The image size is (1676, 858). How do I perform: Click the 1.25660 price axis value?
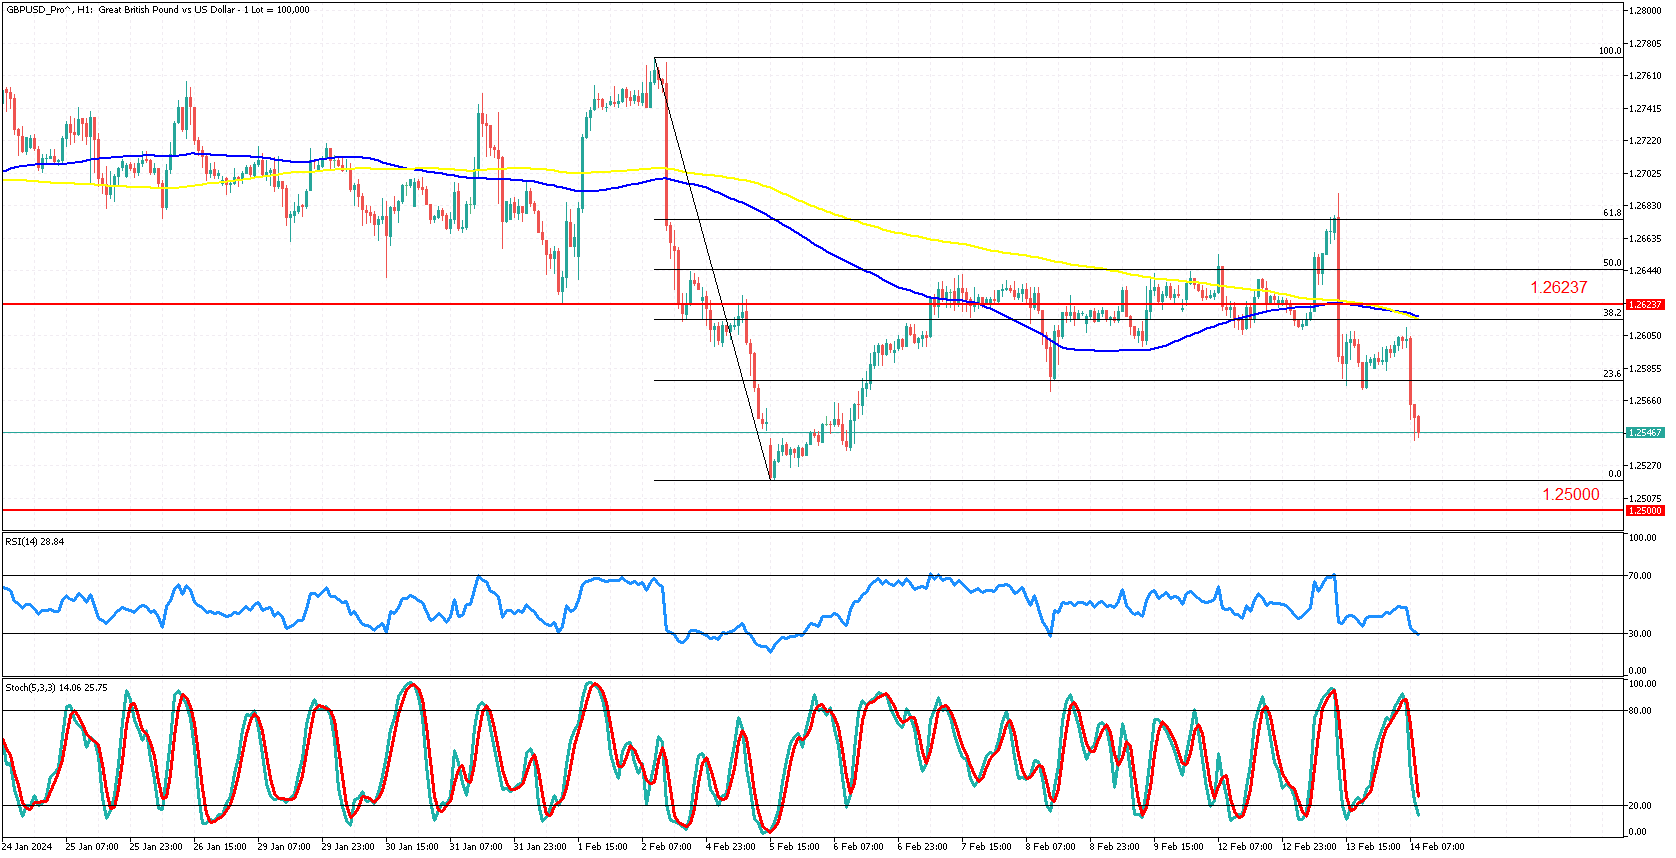(1645, 401)
